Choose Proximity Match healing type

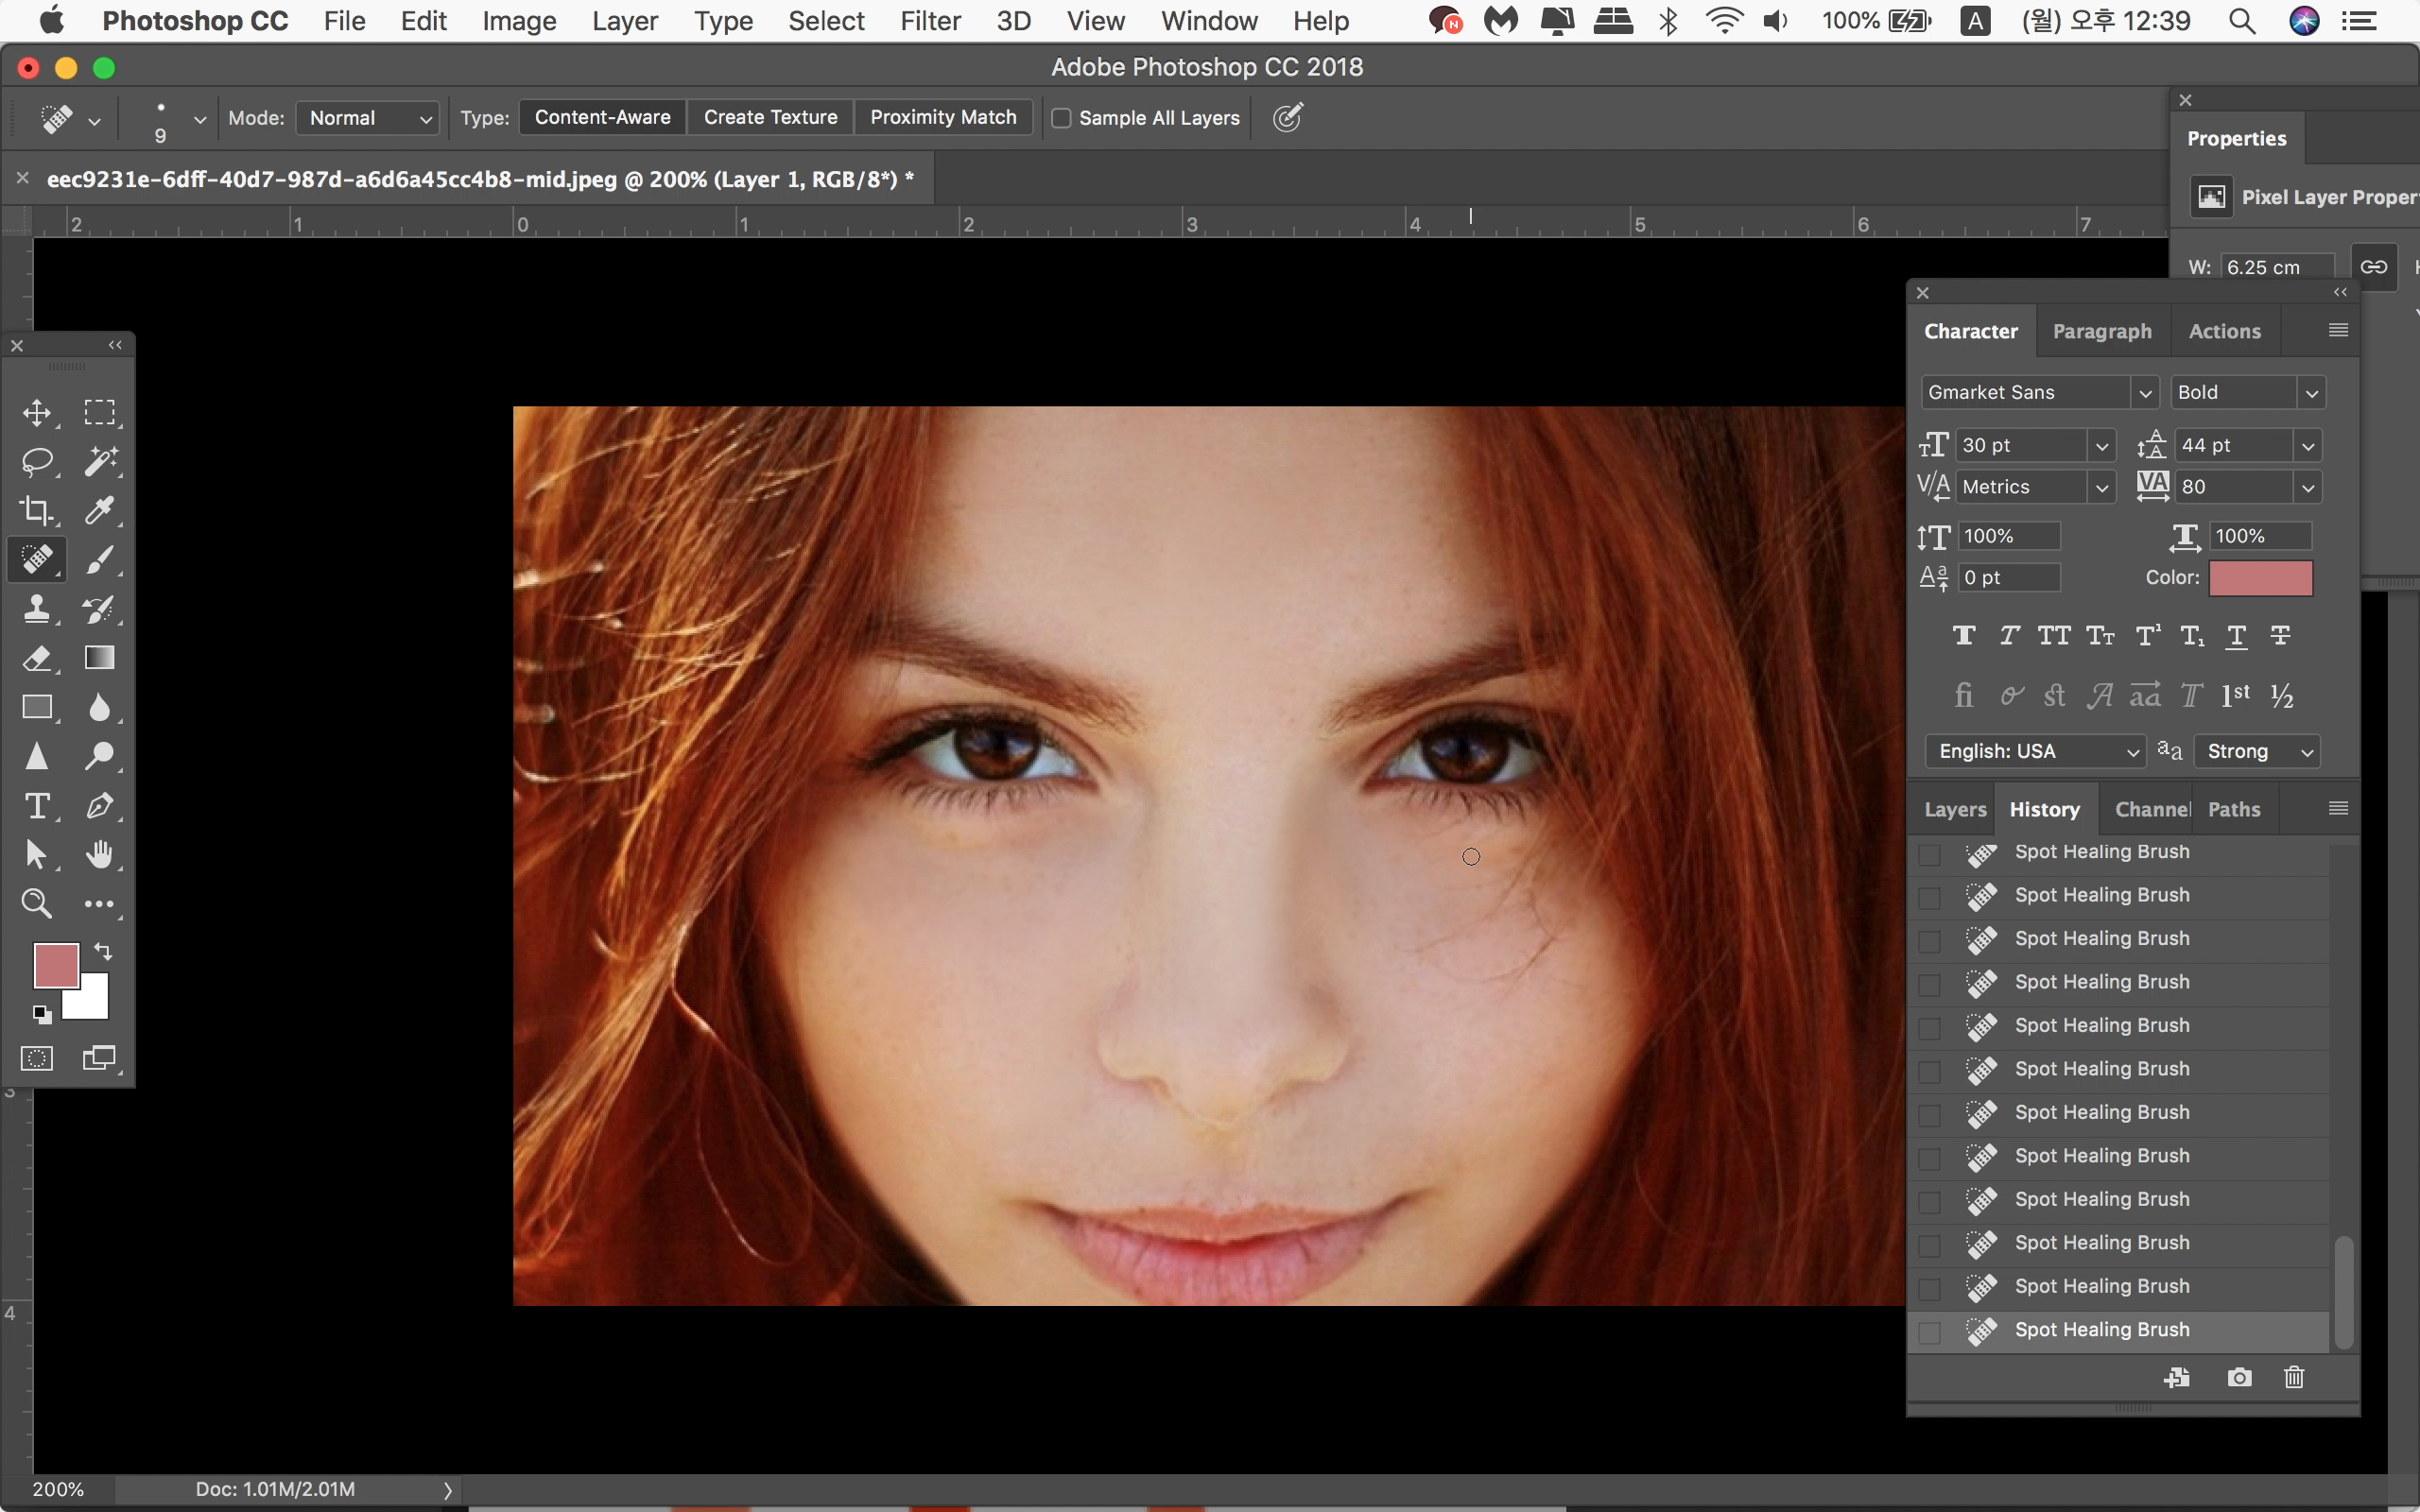pos(943,117)
